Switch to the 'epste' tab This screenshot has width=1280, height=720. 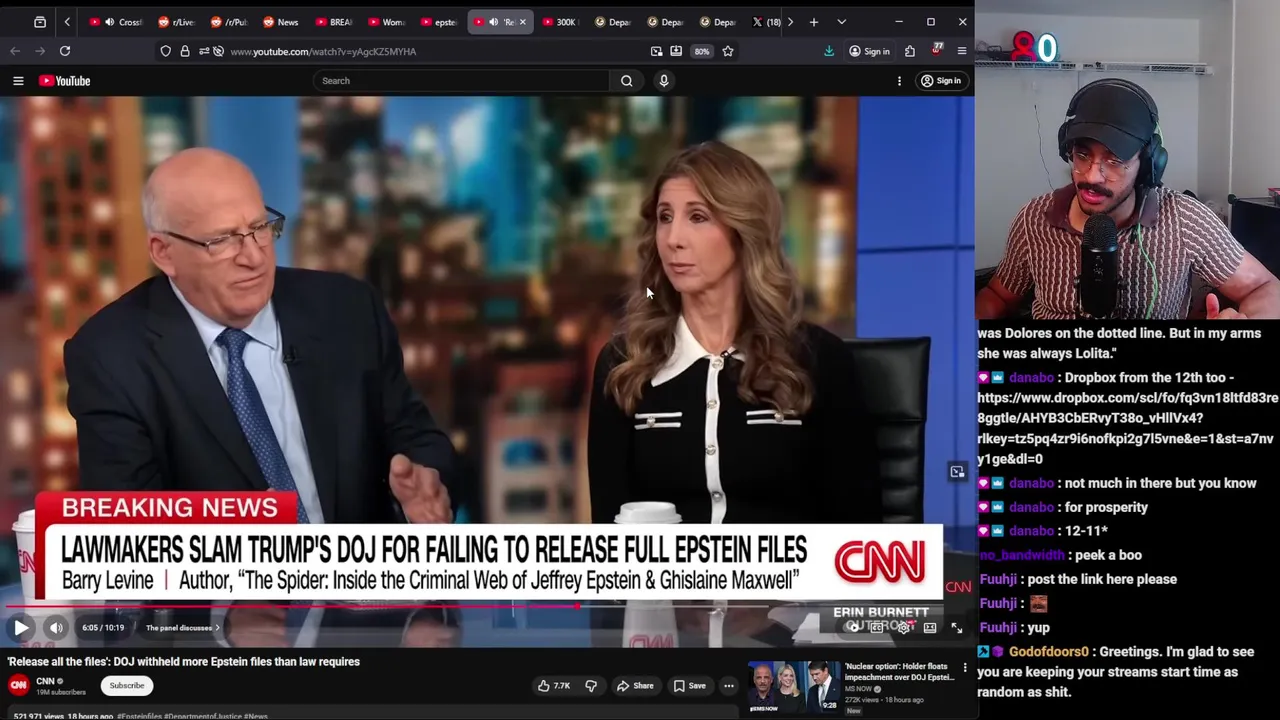pyautogui.click(x=440, y=22)
